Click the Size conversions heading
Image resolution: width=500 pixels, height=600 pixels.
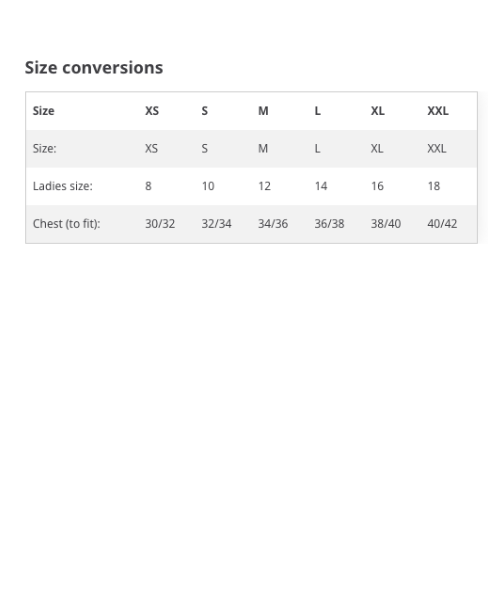point(94,68)
